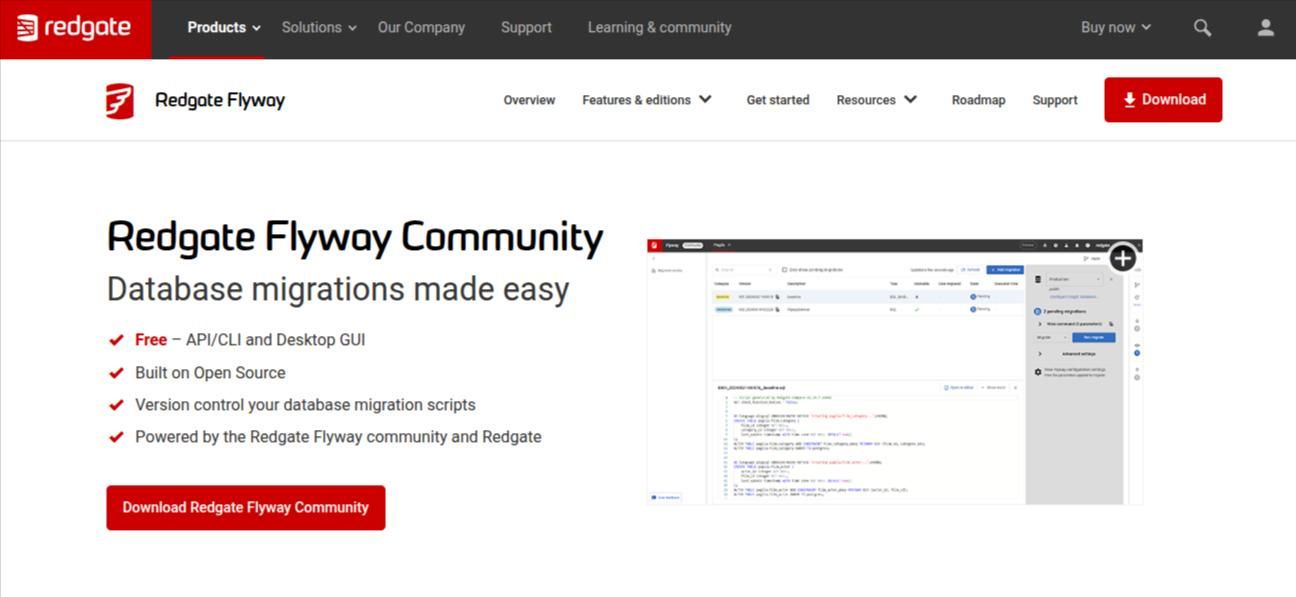Click the red Flyway product logo icon
Viewport: 1296px width, 597px height.
coord(120,101)
